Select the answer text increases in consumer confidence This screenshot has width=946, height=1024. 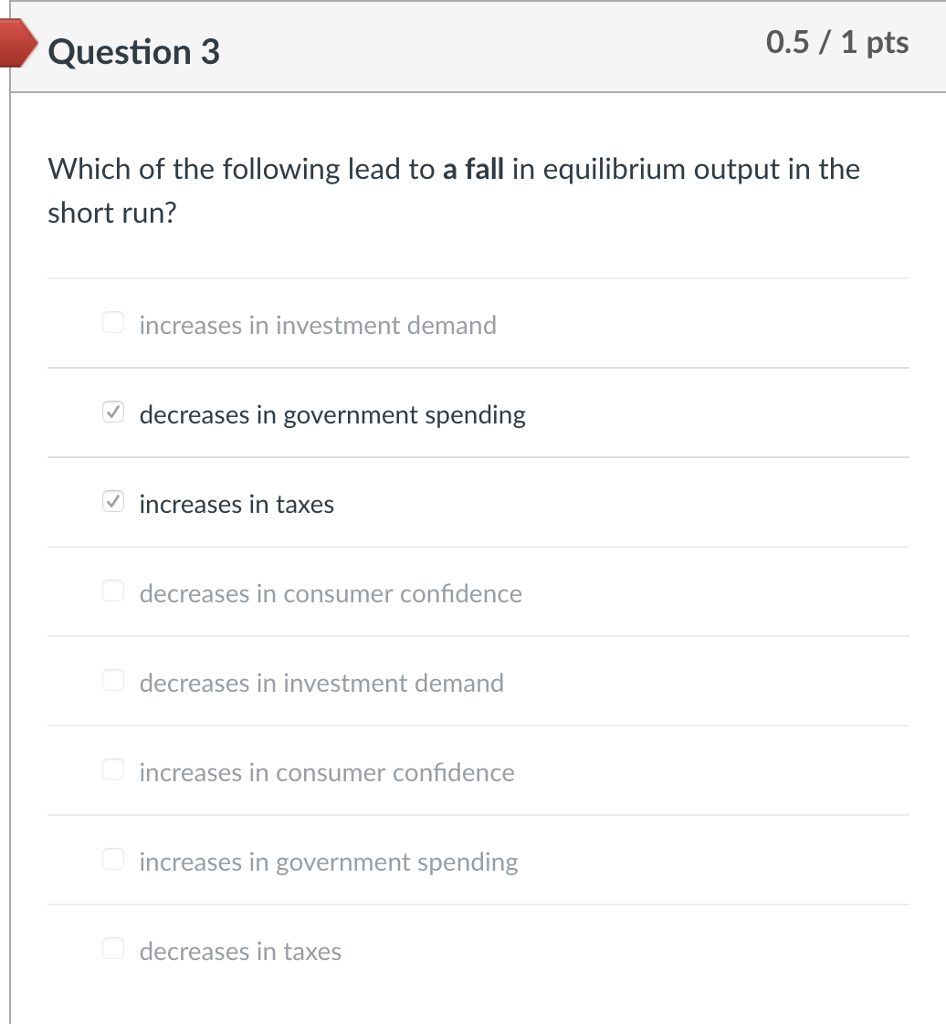tap(326, 772)
